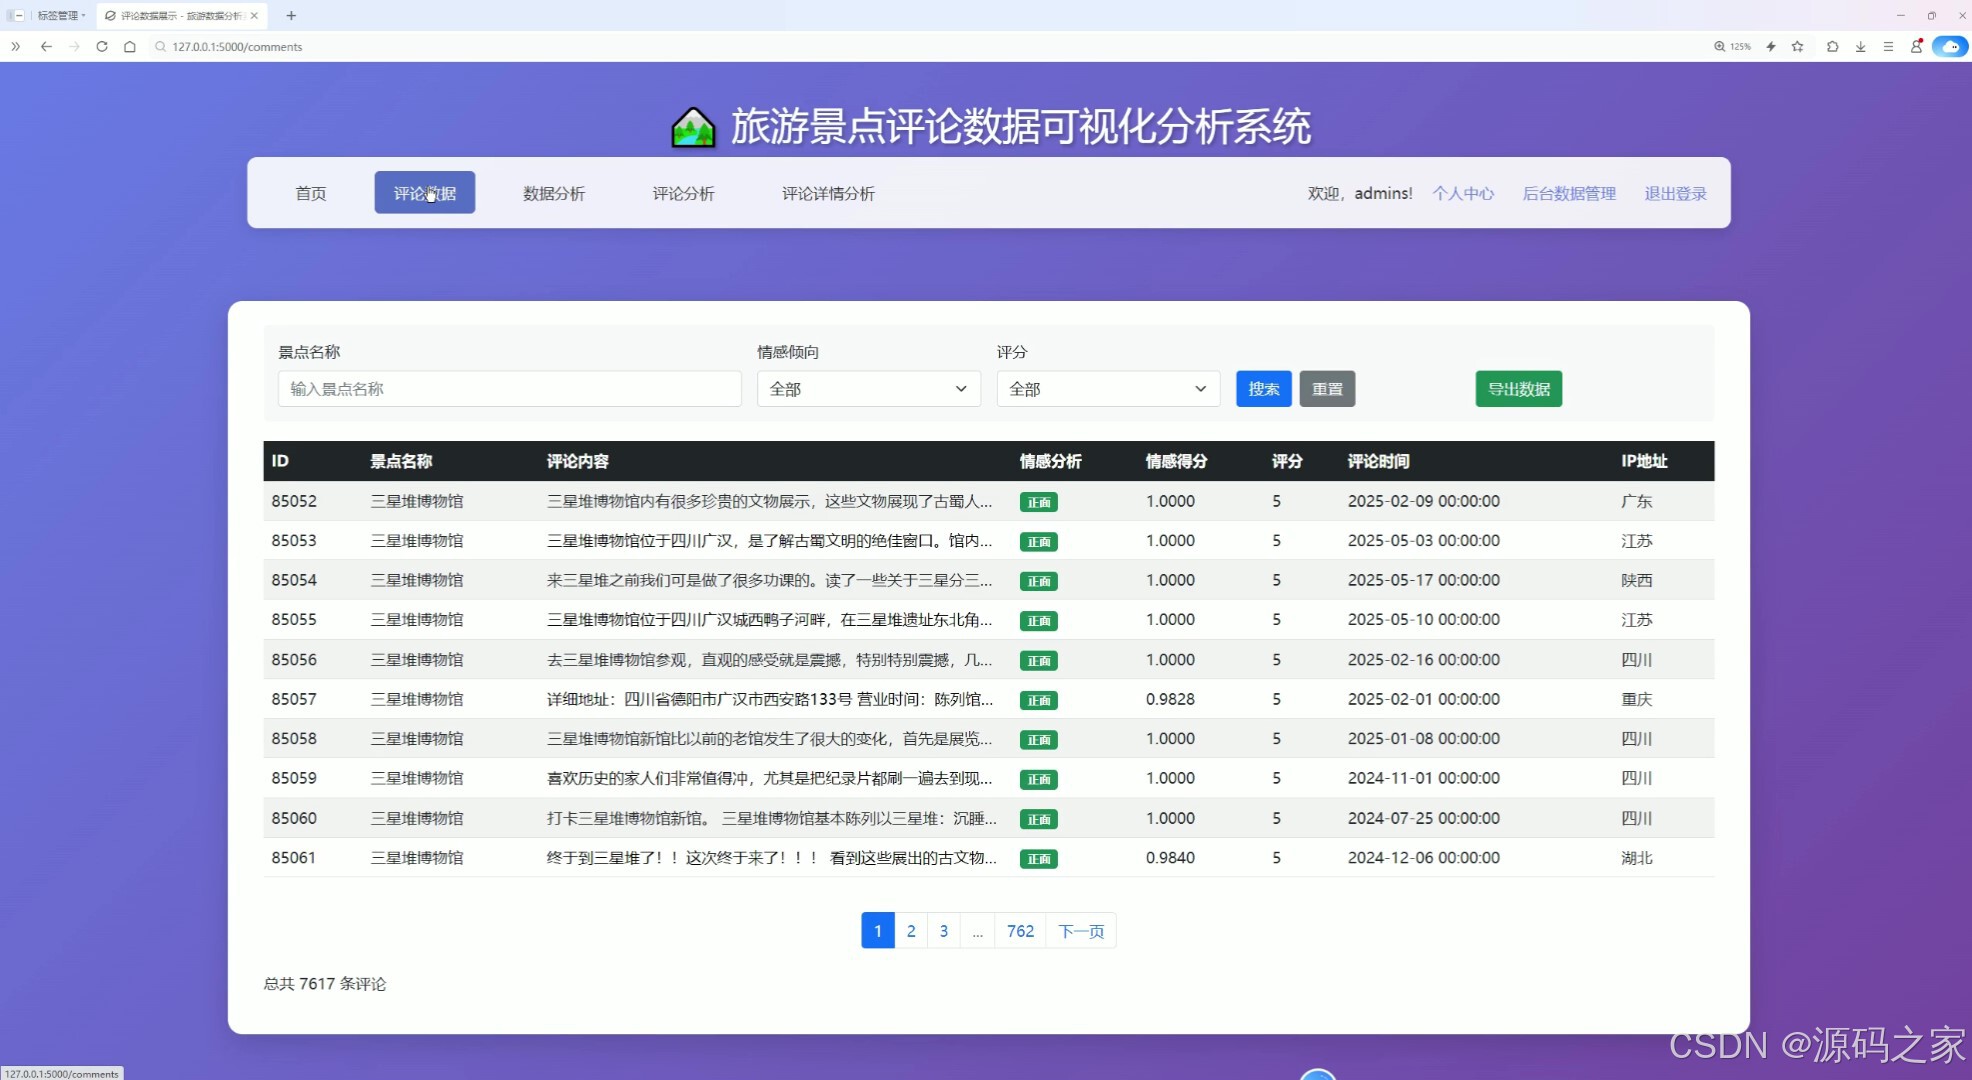Click the 导出数据 button
This screenshot has width=1972, height=1080.
[1518, 389]
